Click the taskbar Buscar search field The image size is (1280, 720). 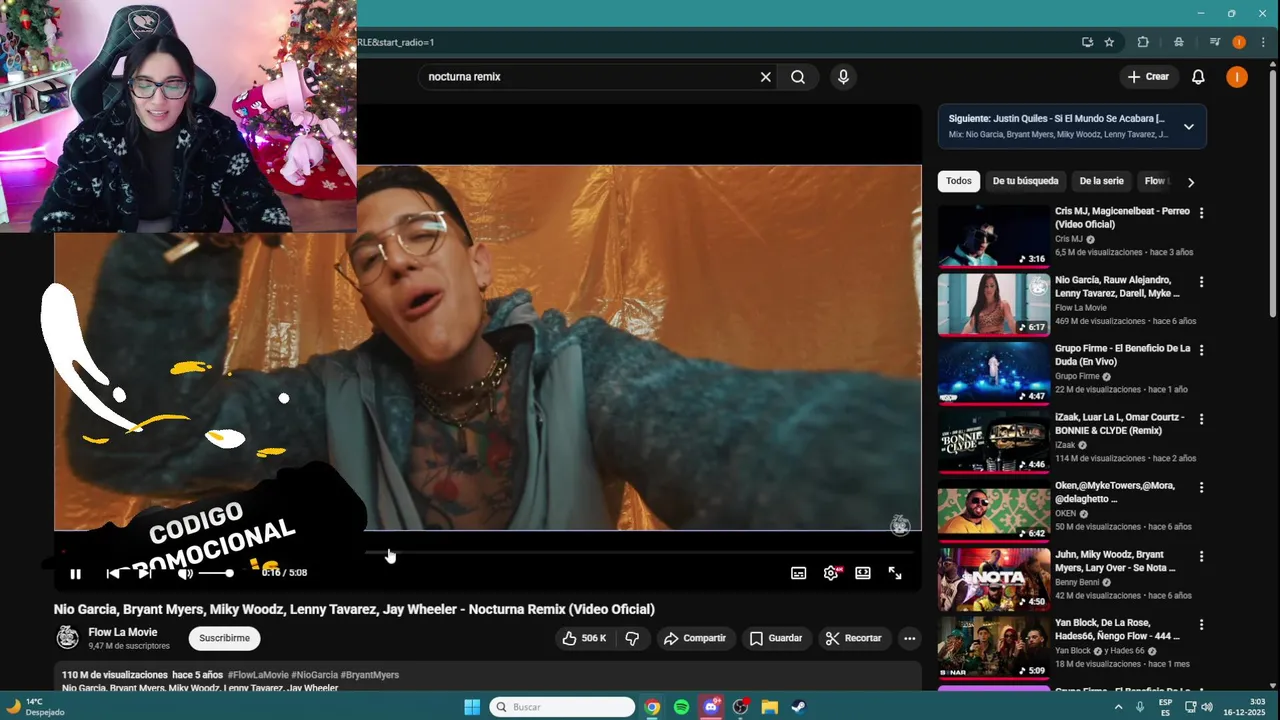pyautogui.click(x=563, y=707)
